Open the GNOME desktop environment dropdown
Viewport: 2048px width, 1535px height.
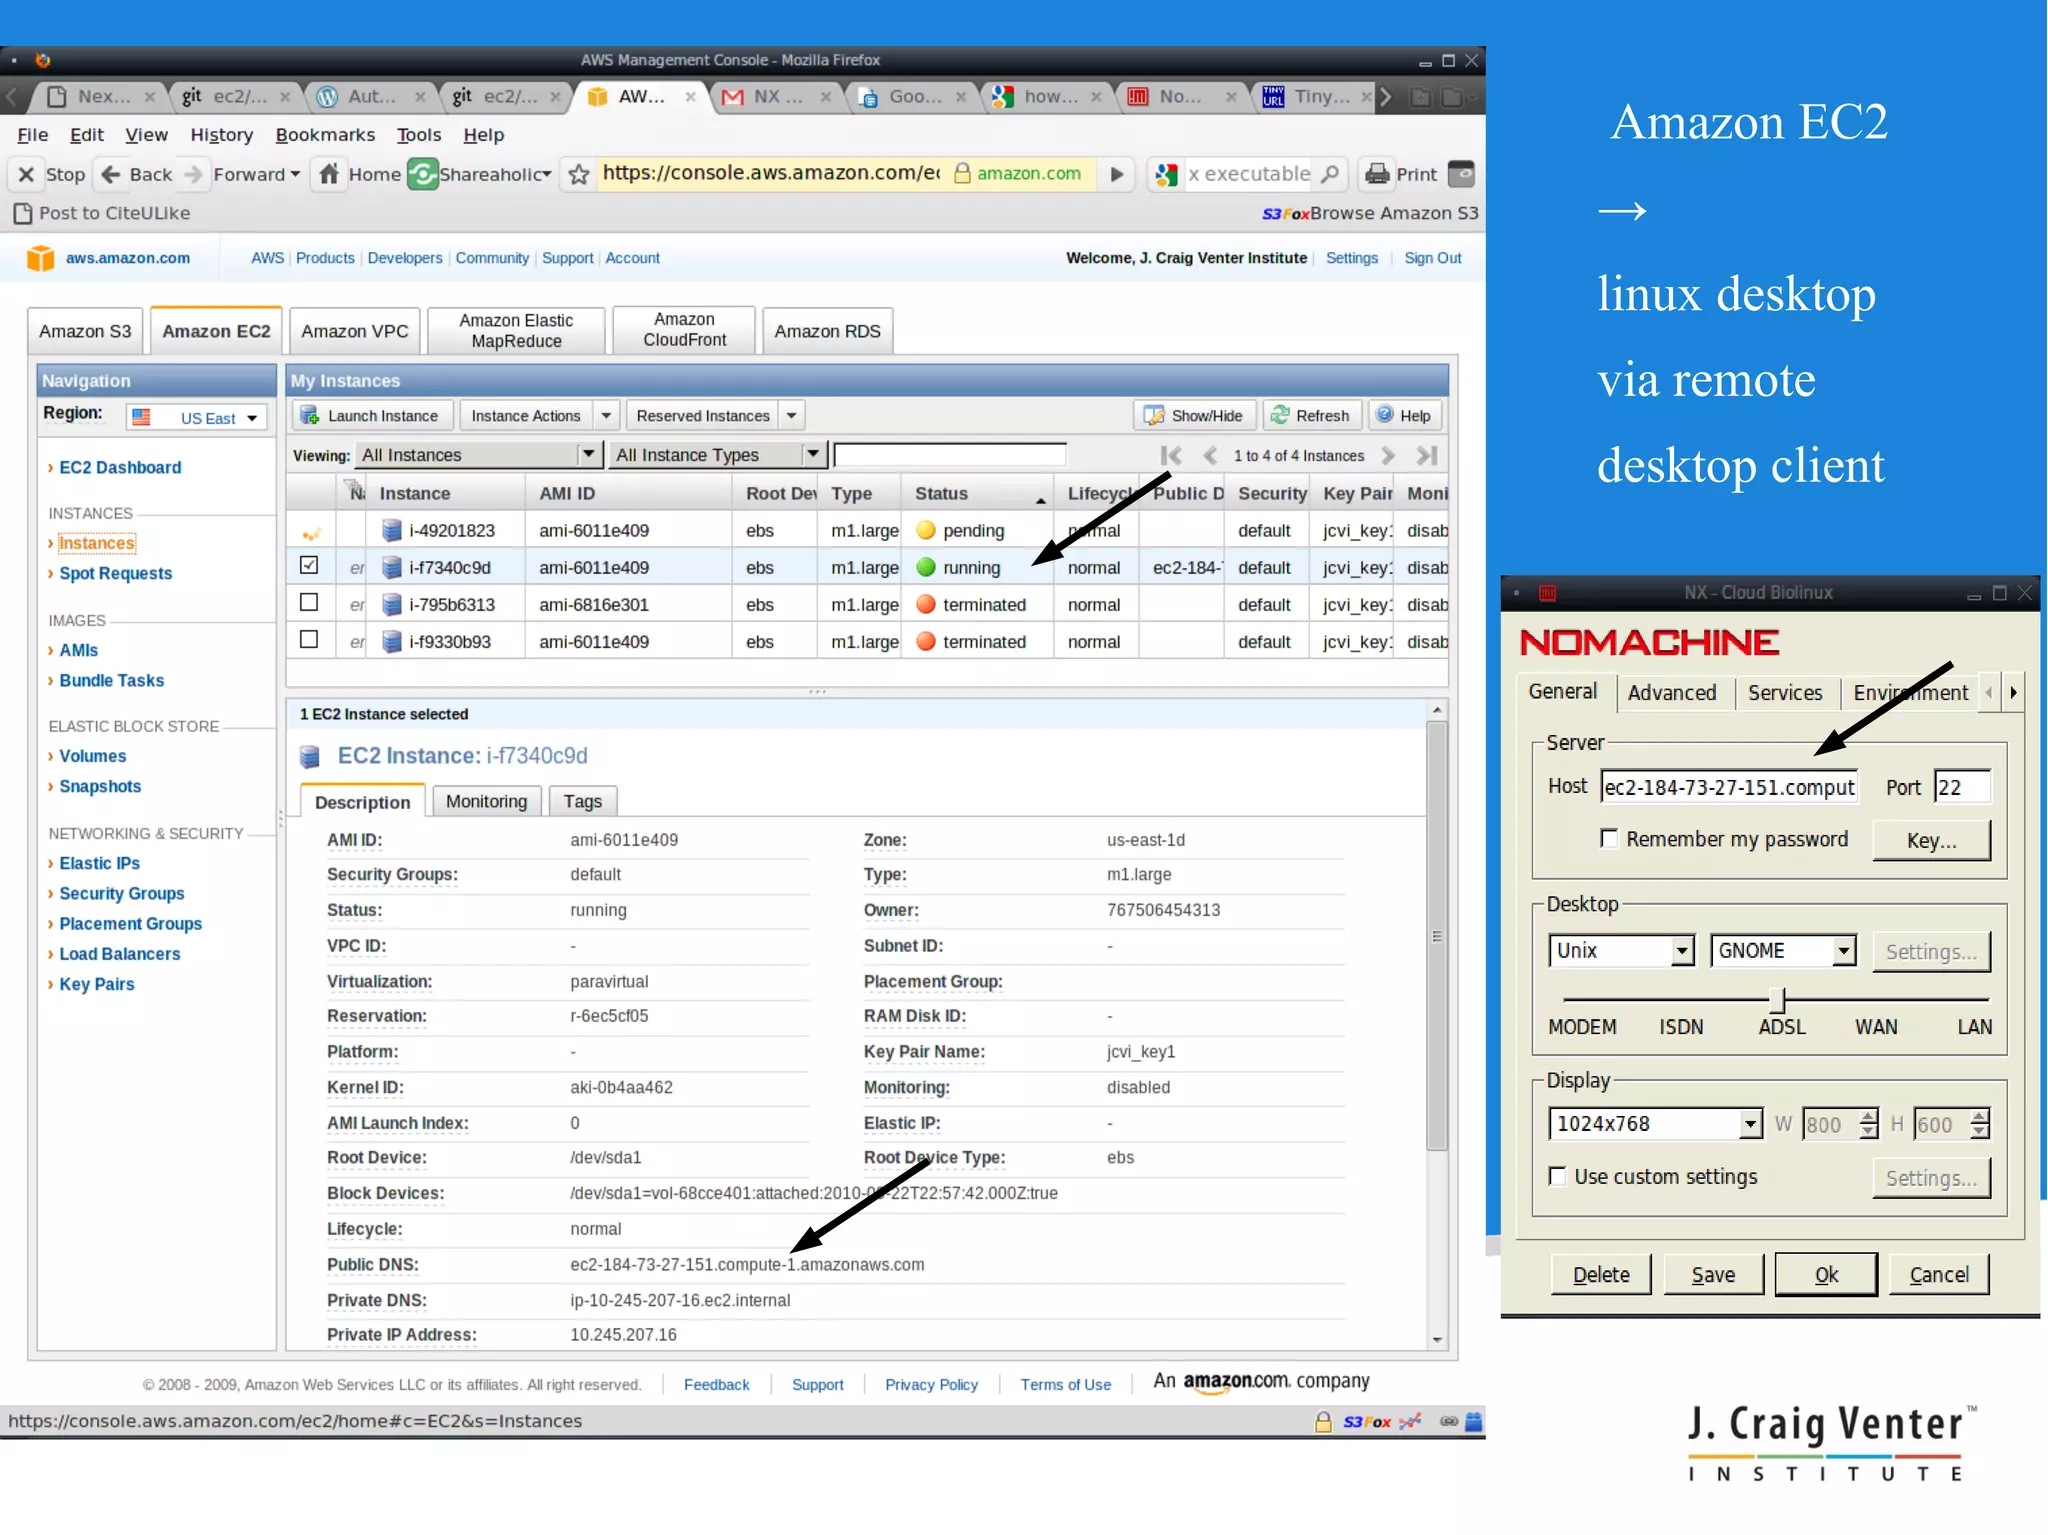1783,951
